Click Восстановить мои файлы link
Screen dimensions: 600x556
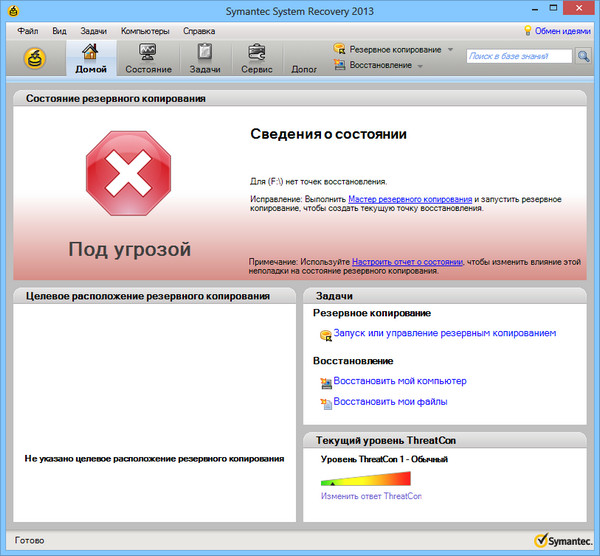(x=390, y=401)
